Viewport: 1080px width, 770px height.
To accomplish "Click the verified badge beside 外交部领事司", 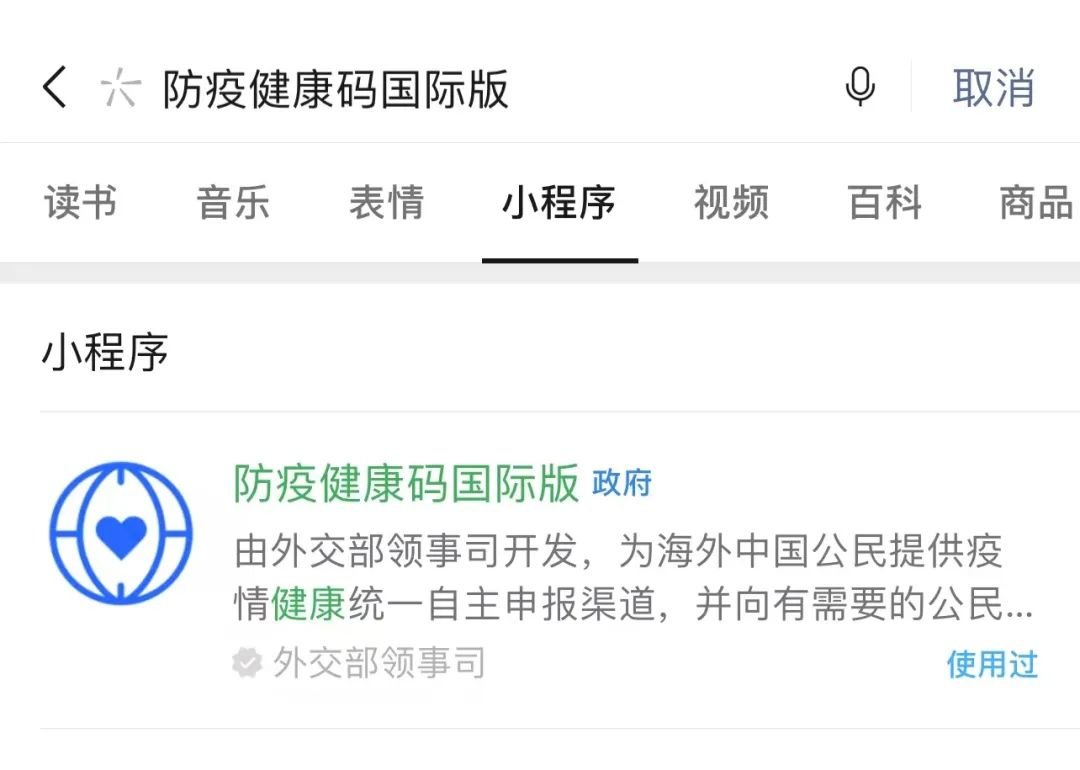I will (247, 663).
